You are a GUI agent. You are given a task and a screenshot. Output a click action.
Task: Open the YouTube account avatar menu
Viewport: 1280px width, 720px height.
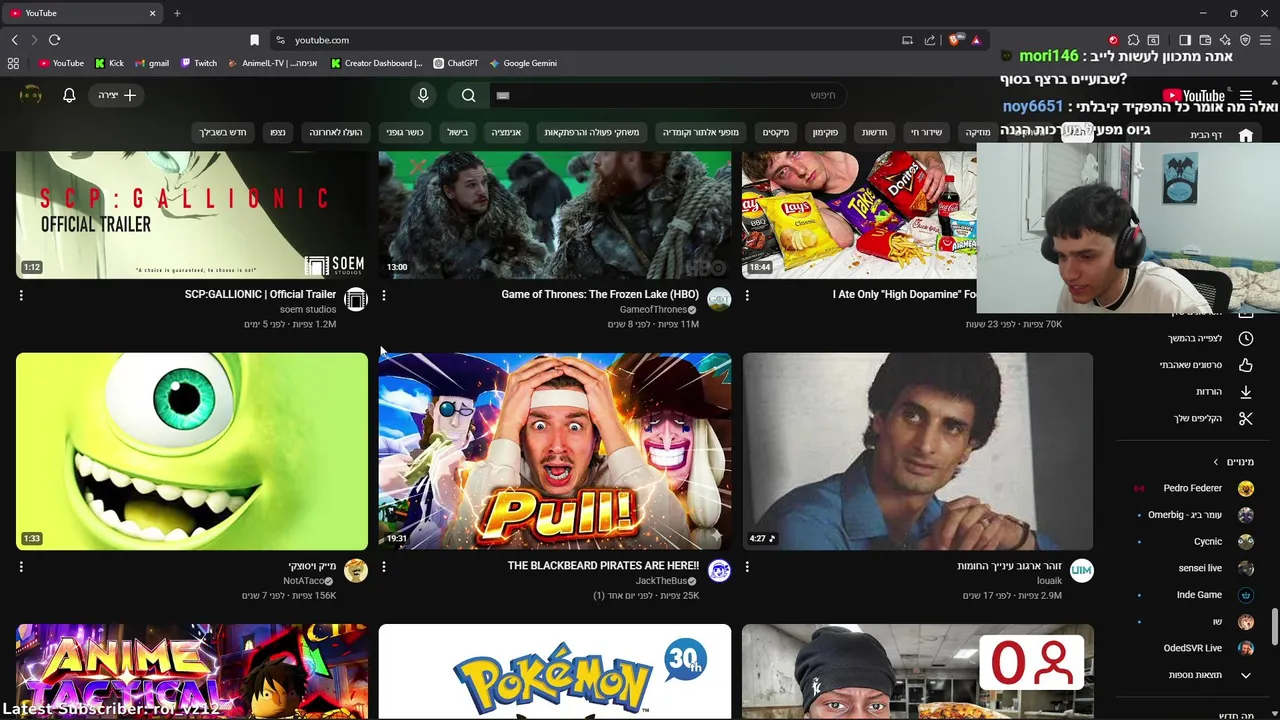(x=31, y=95)
